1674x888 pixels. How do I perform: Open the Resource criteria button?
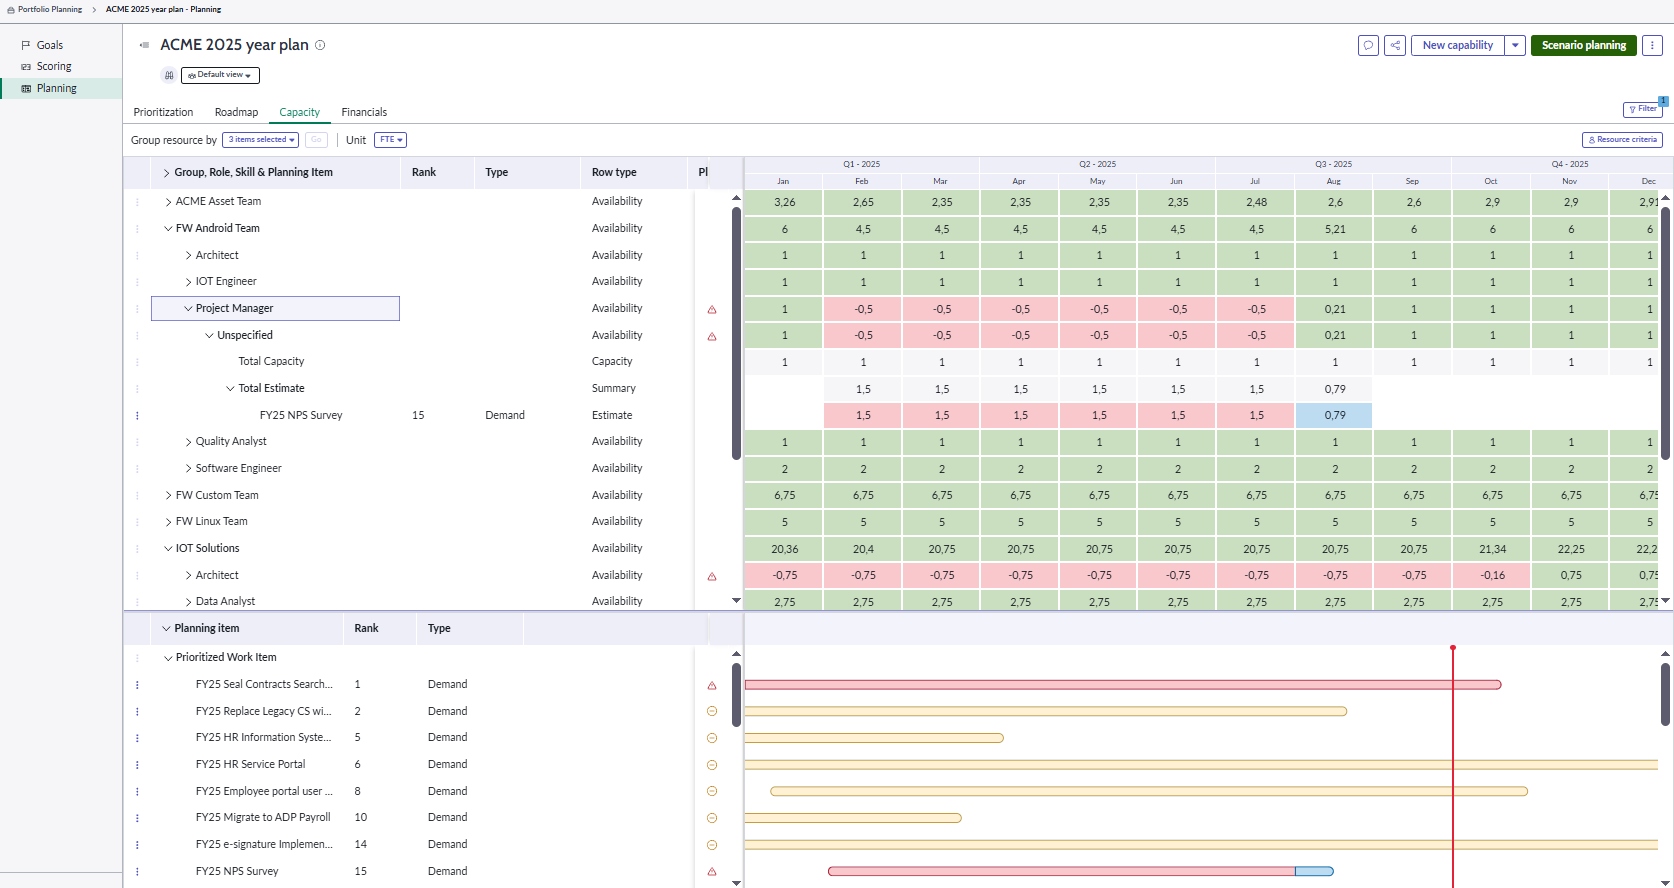click(x=1622, y=140)
